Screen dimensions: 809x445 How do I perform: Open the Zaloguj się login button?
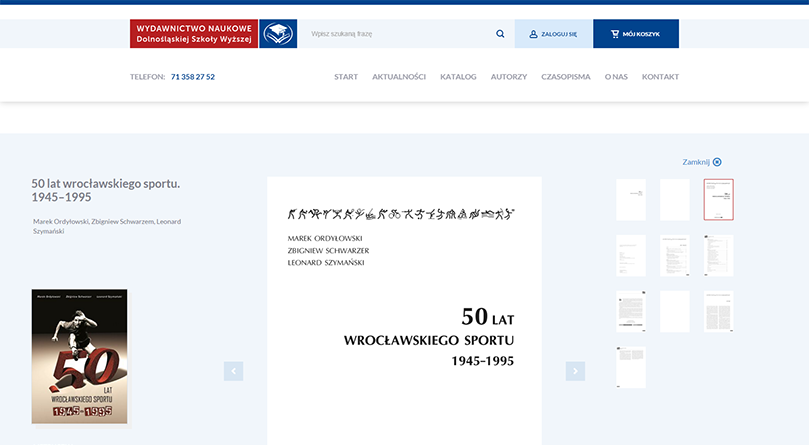click(x=553, y=34)
